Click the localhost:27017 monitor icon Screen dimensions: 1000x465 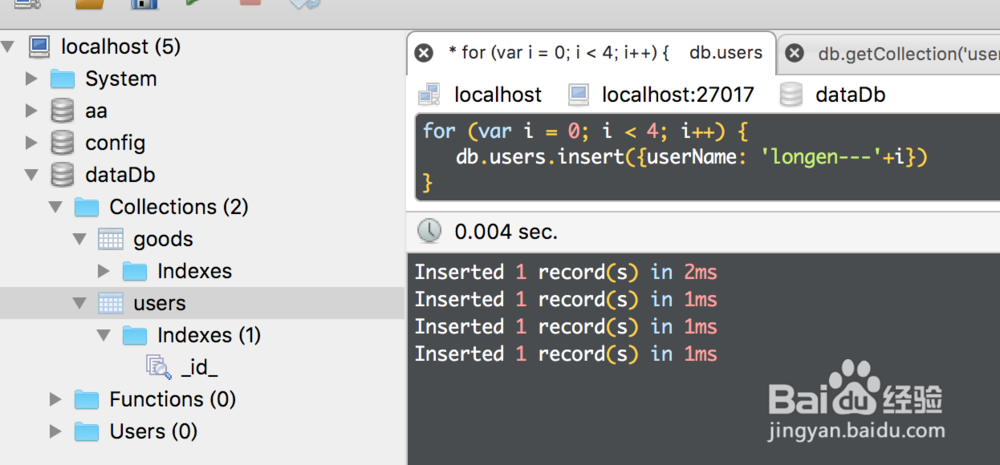pos(579,95)
